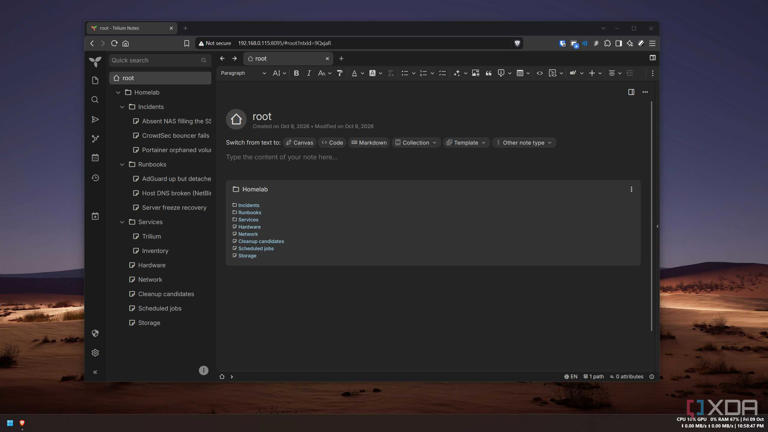Click the Trilium logo icon in the sidebar
The width and height of the screenshot is (768, 432).
tap(96, 62)
